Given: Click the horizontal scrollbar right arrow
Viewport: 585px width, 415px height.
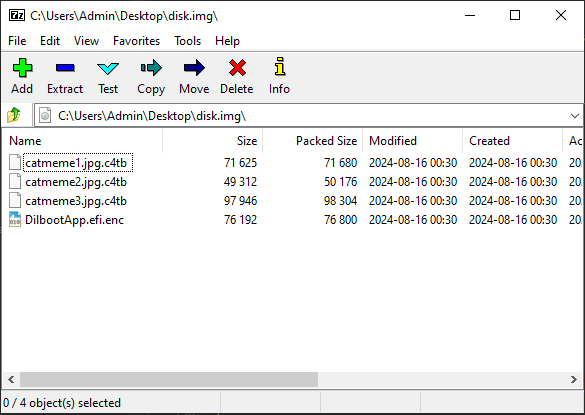Looking at the screenshot, I should click(x=574, y=380).
